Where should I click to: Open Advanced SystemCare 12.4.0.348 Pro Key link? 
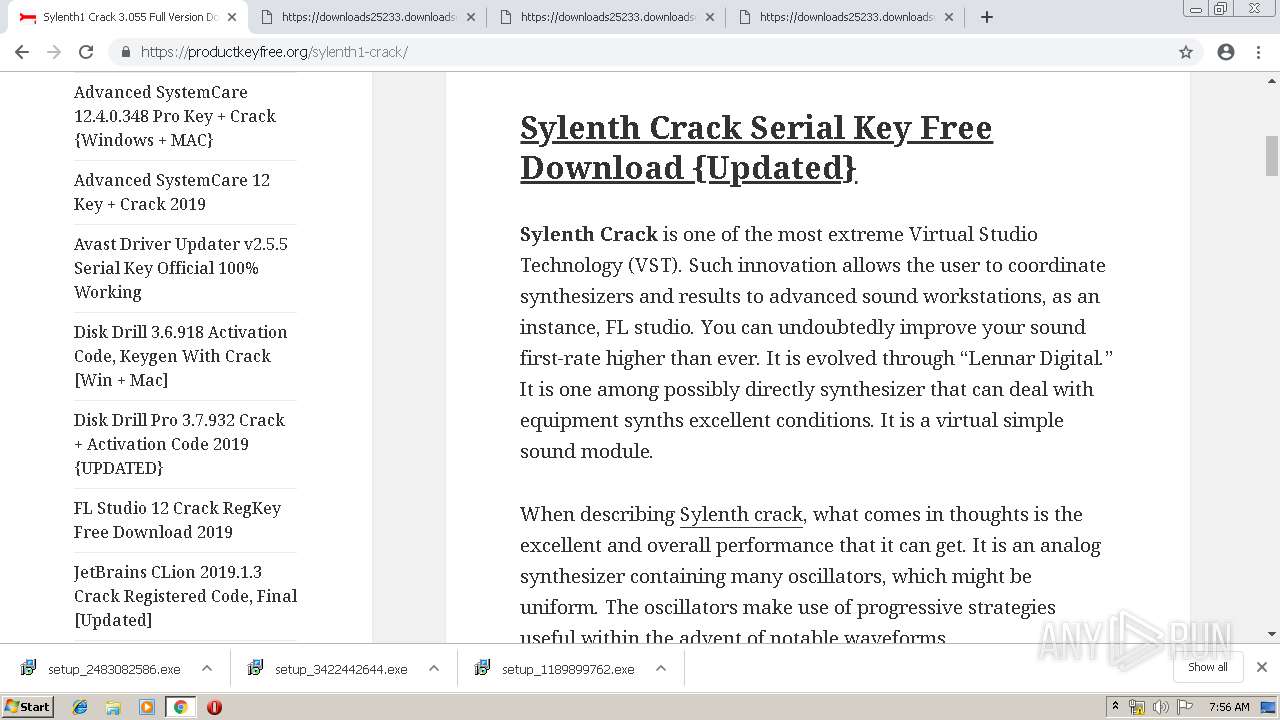click(175, 116)
